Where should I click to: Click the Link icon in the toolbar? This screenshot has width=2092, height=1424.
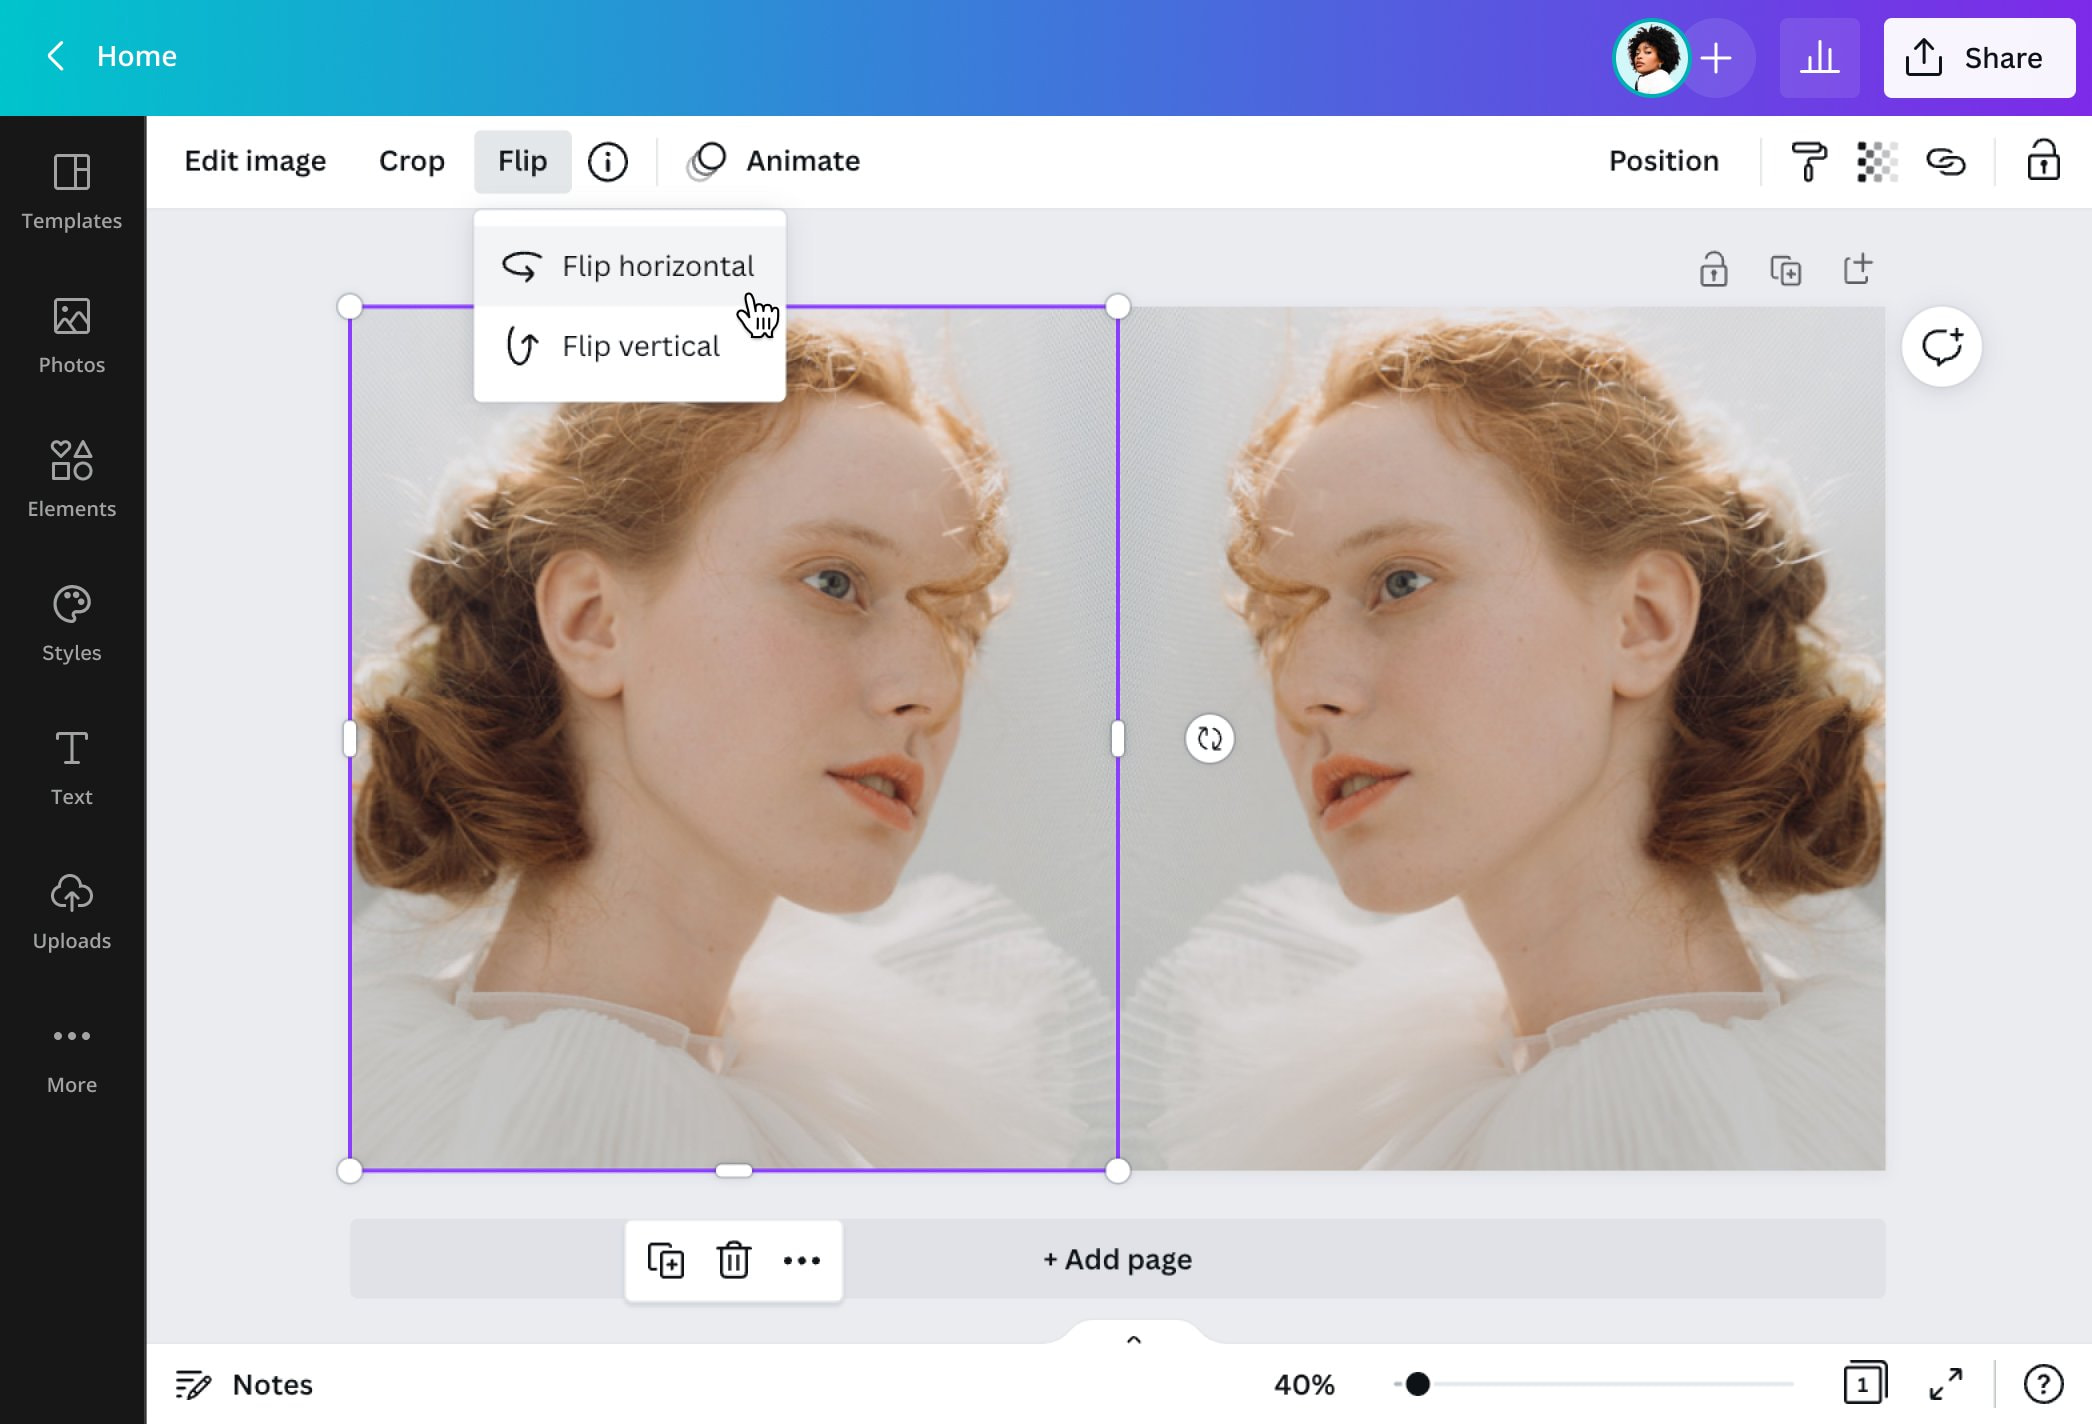click(1944, 160)
